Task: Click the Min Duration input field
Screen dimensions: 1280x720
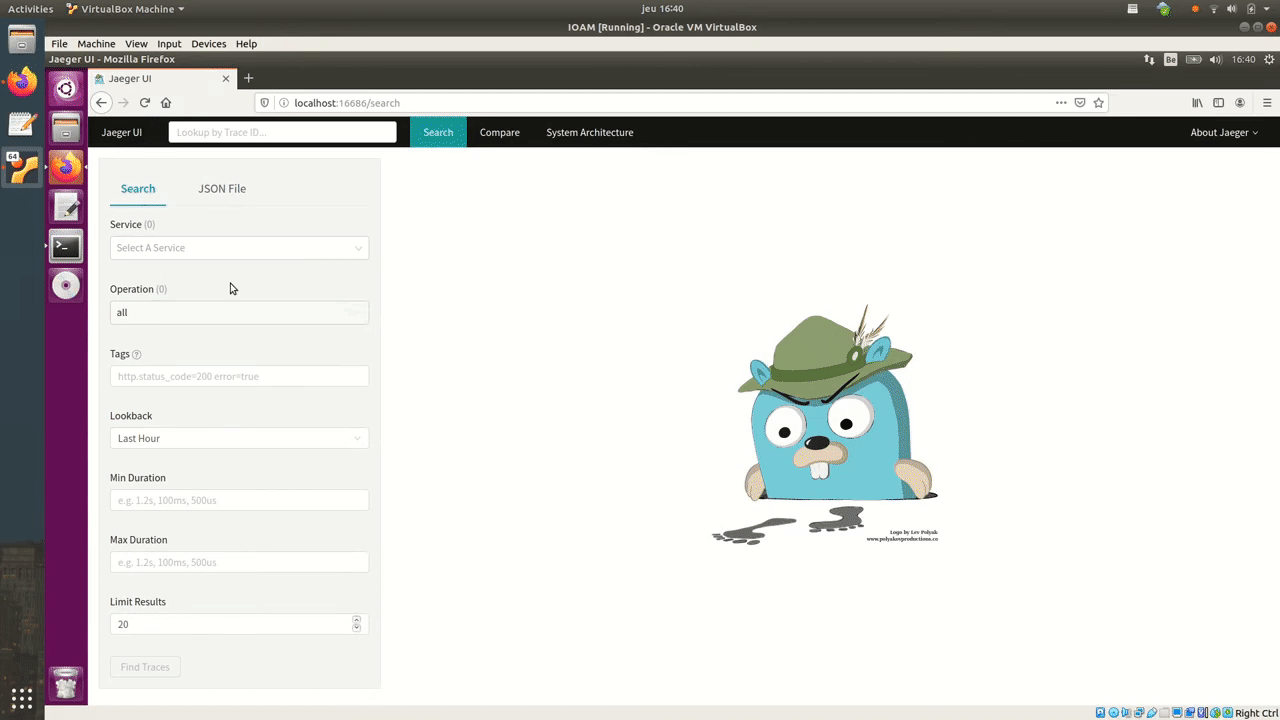Action: tap(239, 500)
